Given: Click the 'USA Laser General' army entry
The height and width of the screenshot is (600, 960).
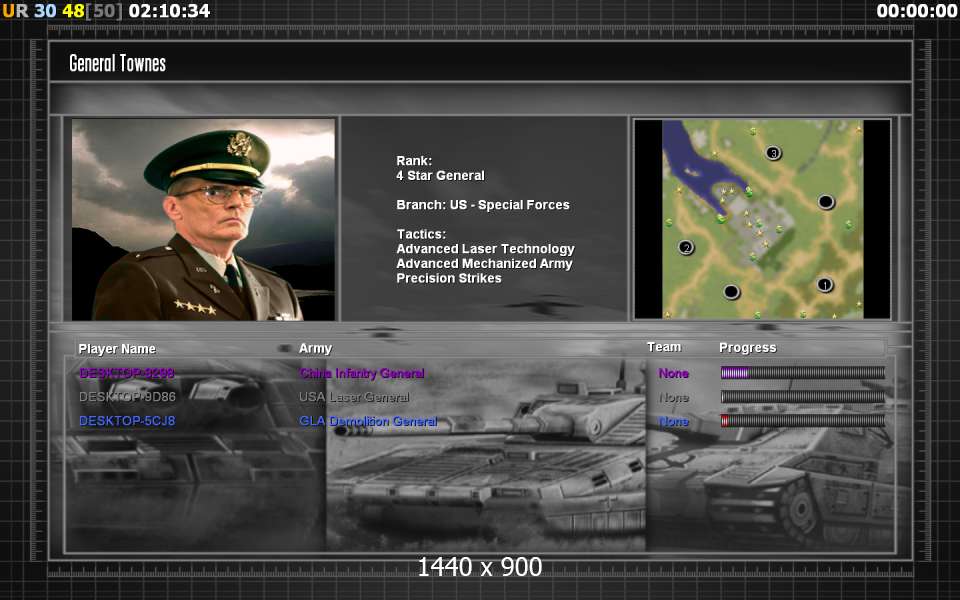Looking at the screenshot, I should coord(354,397).
